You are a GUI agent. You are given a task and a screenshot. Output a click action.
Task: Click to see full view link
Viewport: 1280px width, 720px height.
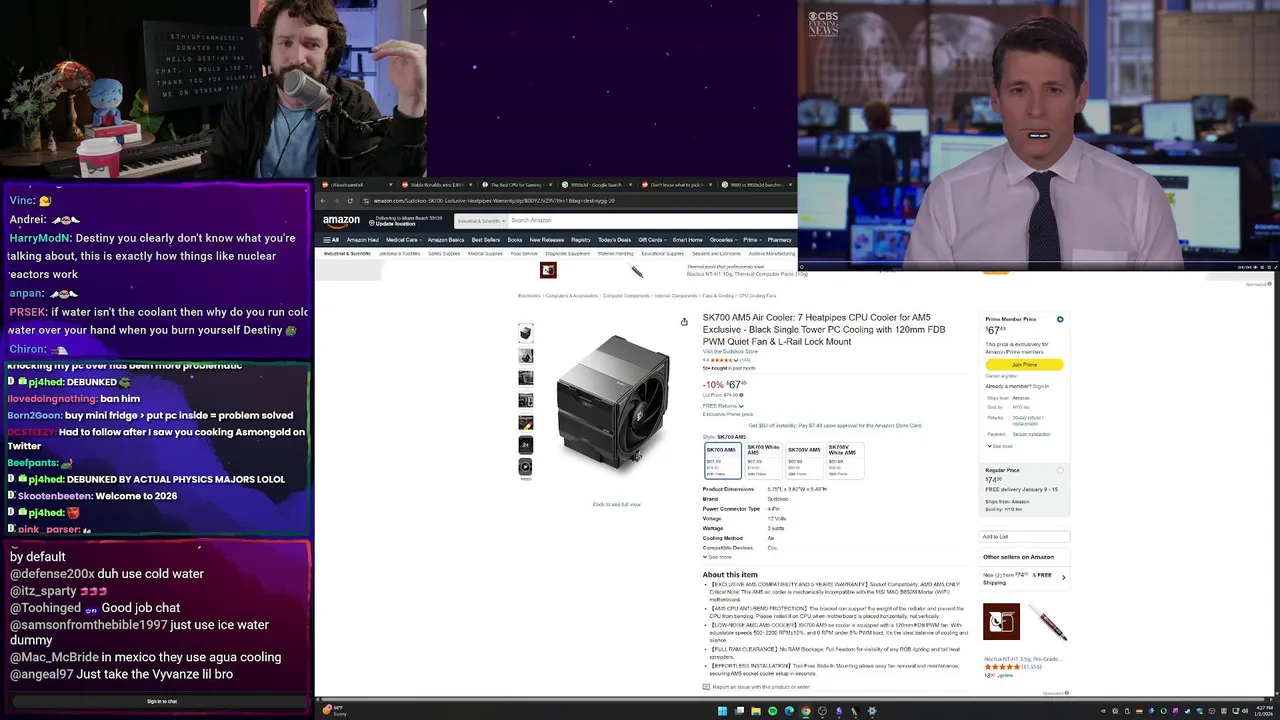click(616, 504)
